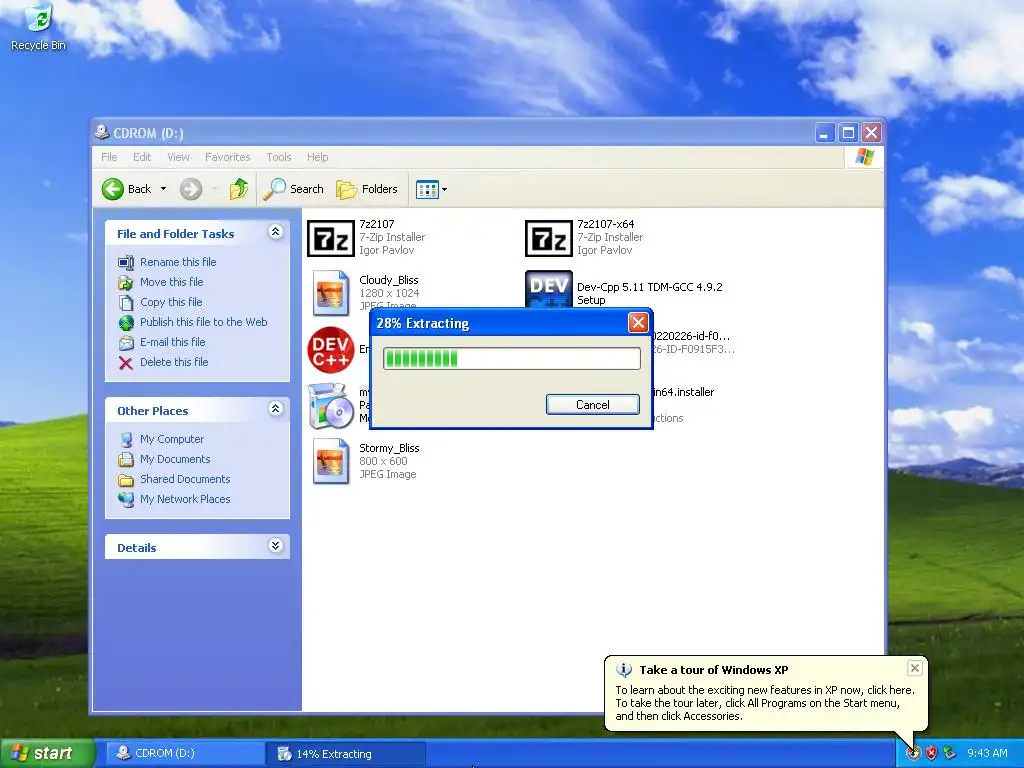Open the Favorites menu

[227, 157]
